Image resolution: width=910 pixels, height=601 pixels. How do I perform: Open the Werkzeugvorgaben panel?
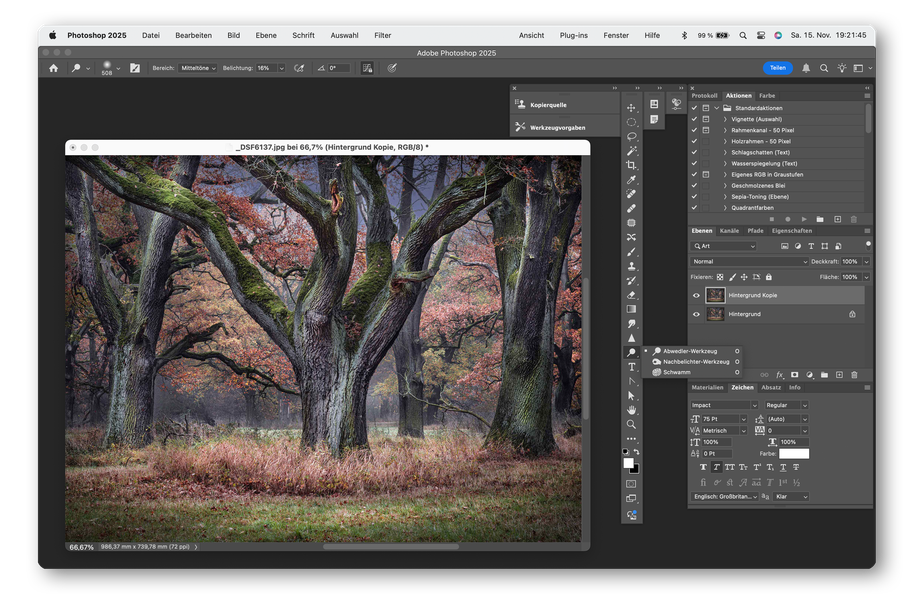[565, 127]
